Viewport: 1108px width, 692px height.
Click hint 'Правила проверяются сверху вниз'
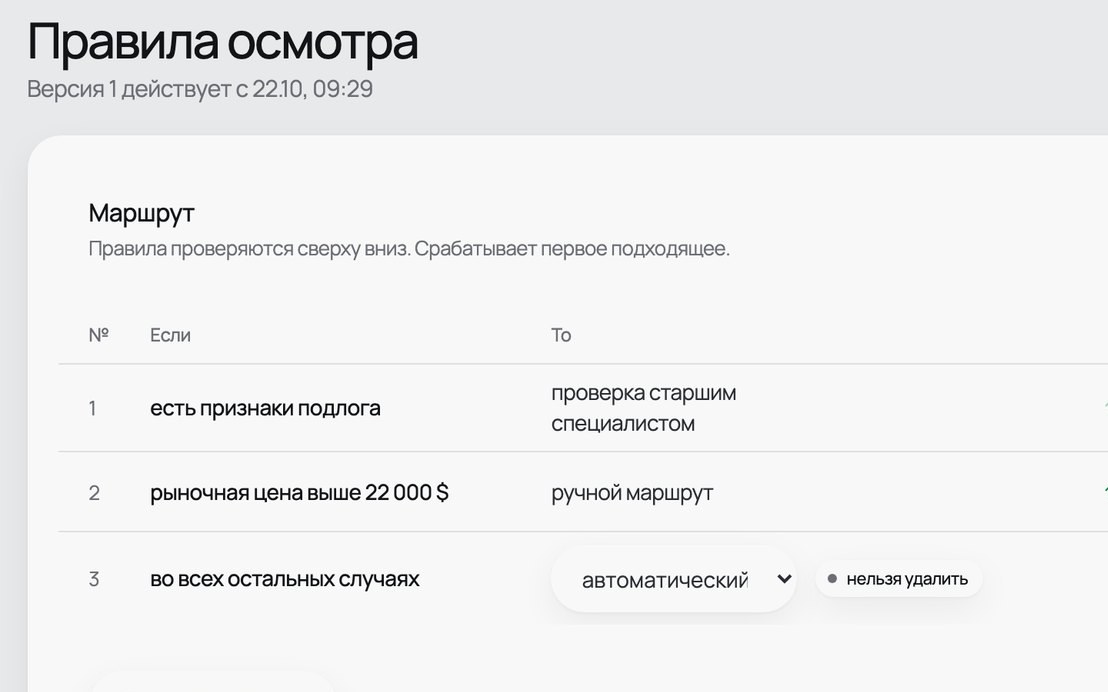[248, 249]
